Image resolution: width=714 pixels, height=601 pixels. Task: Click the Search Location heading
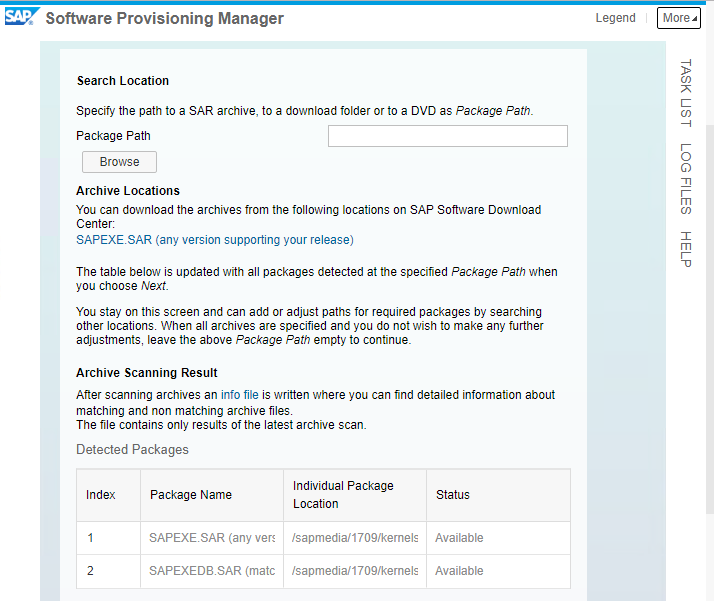pyautogui.click(x=122, y=81)
